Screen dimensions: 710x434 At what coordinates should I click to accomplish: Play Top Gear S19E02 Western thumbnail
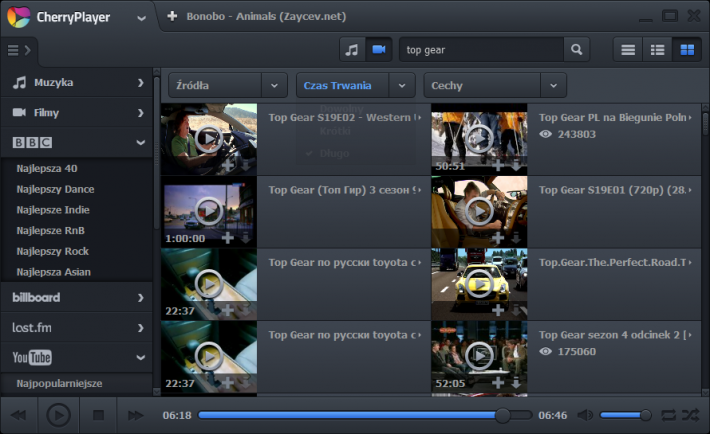pos(209,139)
